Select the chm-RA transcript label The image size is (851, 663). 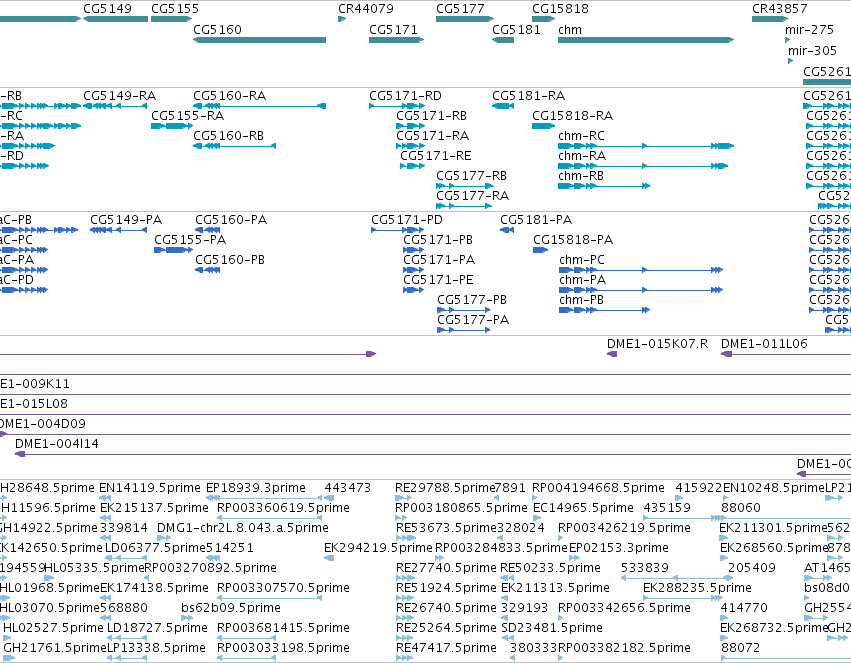582,156
